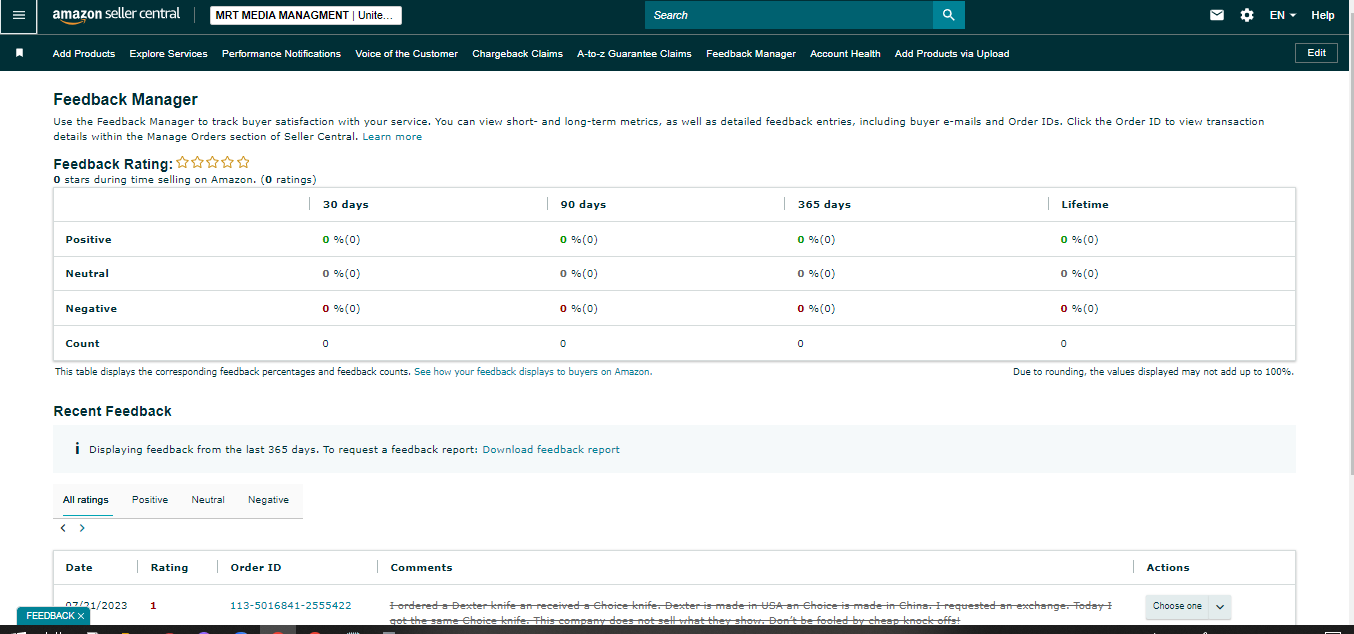Click the bookmark icon in favorites bar
The image size is (1354, 634).
(x=19, y=53)
